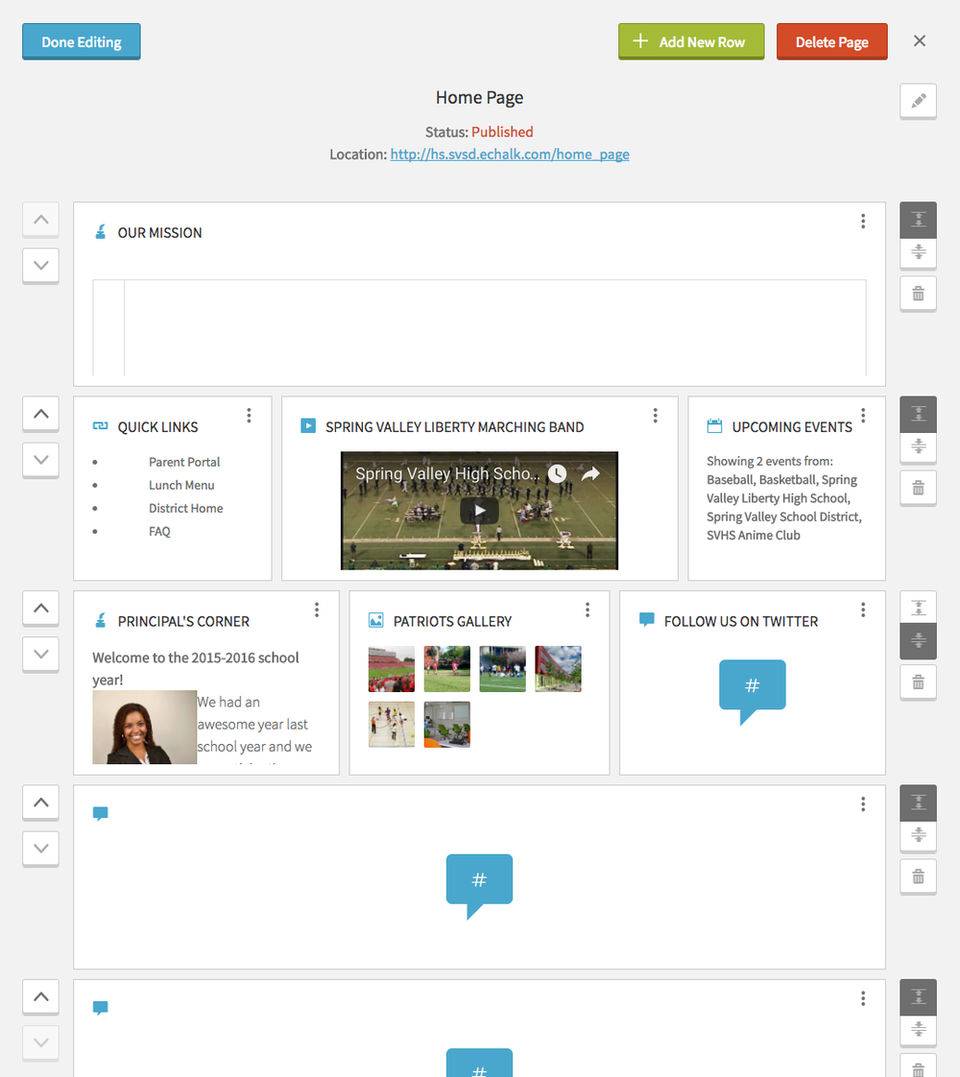The height and width of the screenshot is (1077, 960).
Task: Open the last row block options menu
Action: click(x=863, y=999)
